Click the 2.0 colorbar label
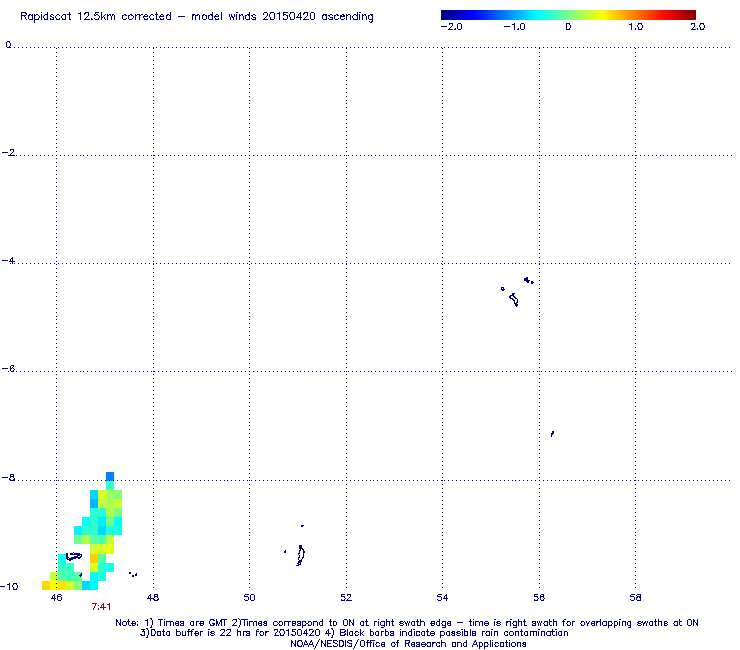This screenshot has width=740, height=650. (x=698, y=27)
